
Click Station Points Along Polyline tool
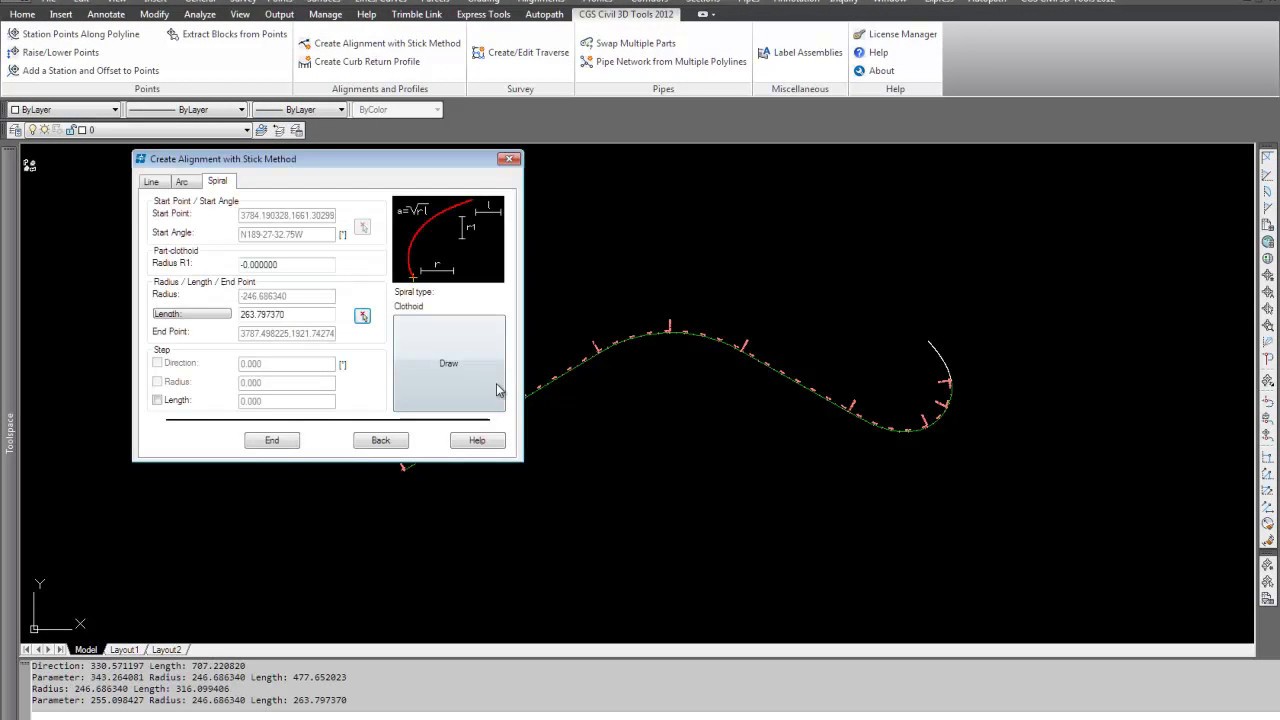click(73, 34)
